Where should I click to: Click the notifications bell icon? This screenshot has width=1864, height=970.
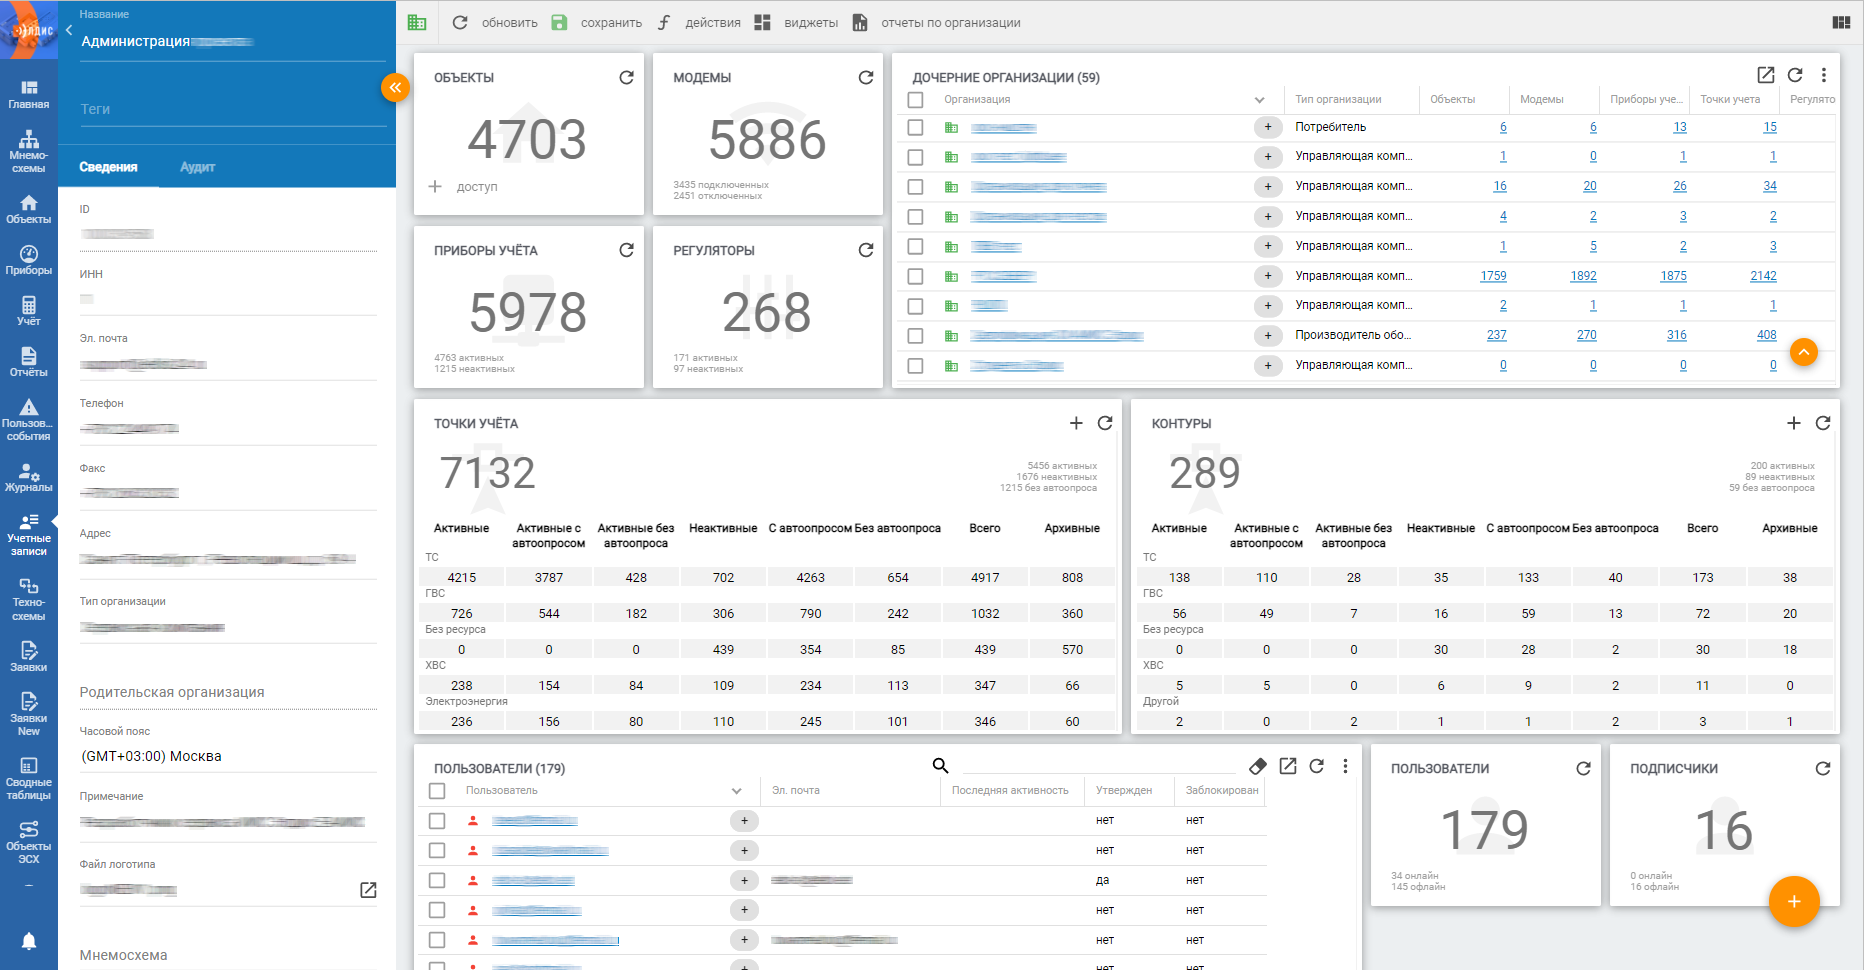point(29,941)
